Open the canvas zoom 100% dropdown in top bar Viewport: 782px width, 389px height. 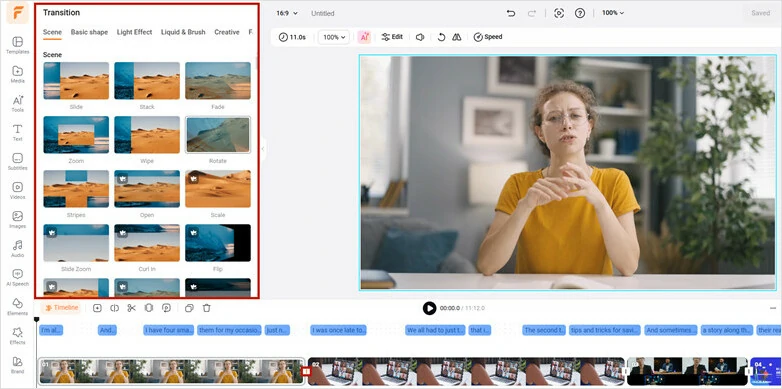pyautogui.click(x=613, y=13)
